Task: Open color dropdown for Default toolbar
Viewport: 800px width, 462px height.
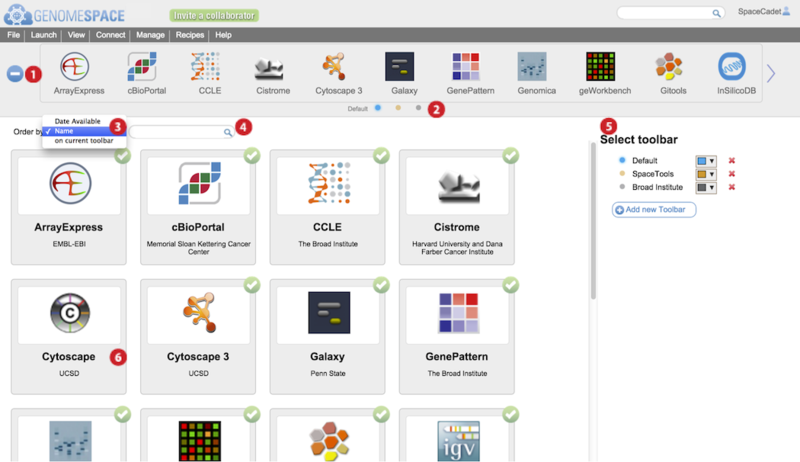Action: 706,161
